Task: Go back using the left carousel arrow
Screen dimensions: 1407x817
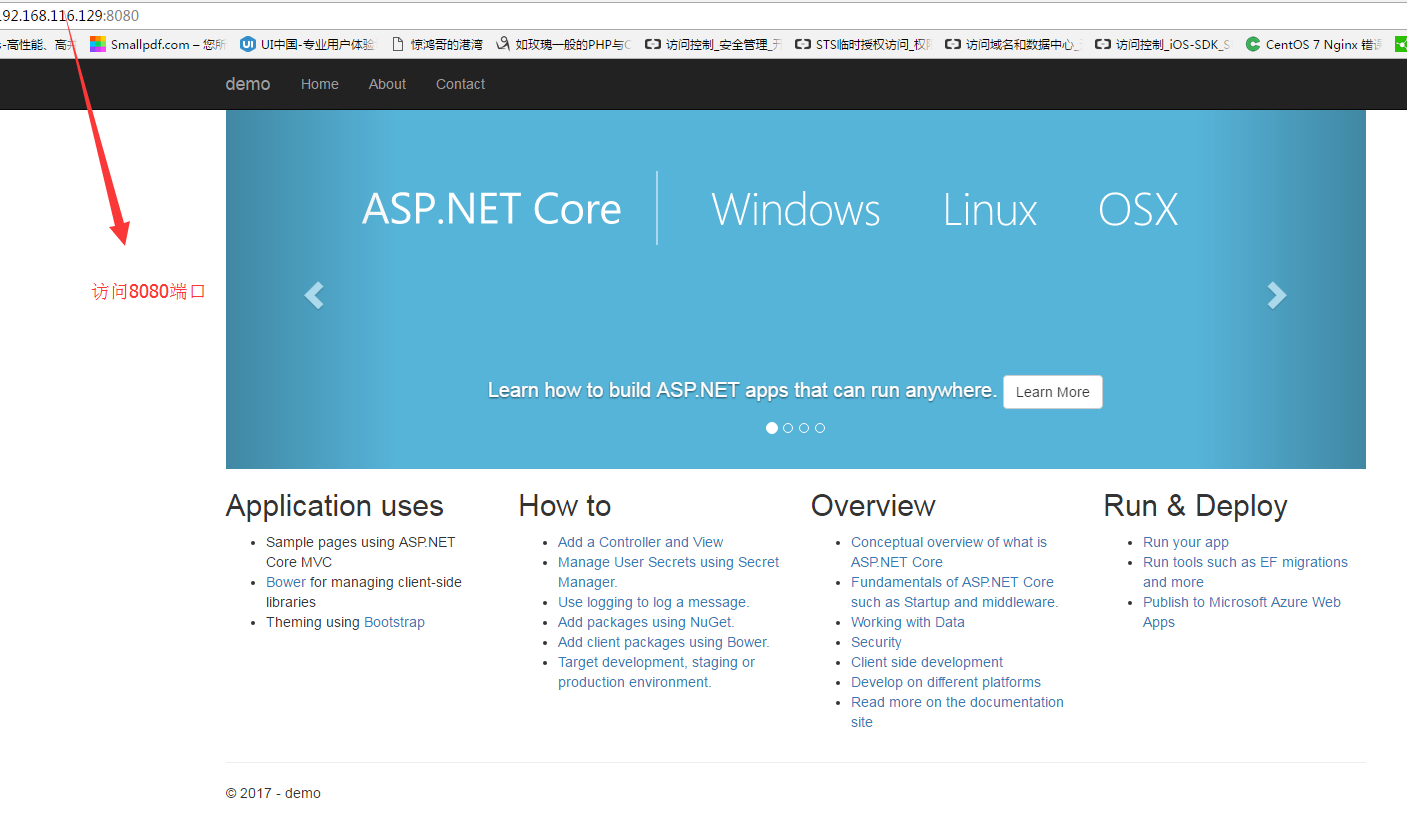Action: click(314, 295)
